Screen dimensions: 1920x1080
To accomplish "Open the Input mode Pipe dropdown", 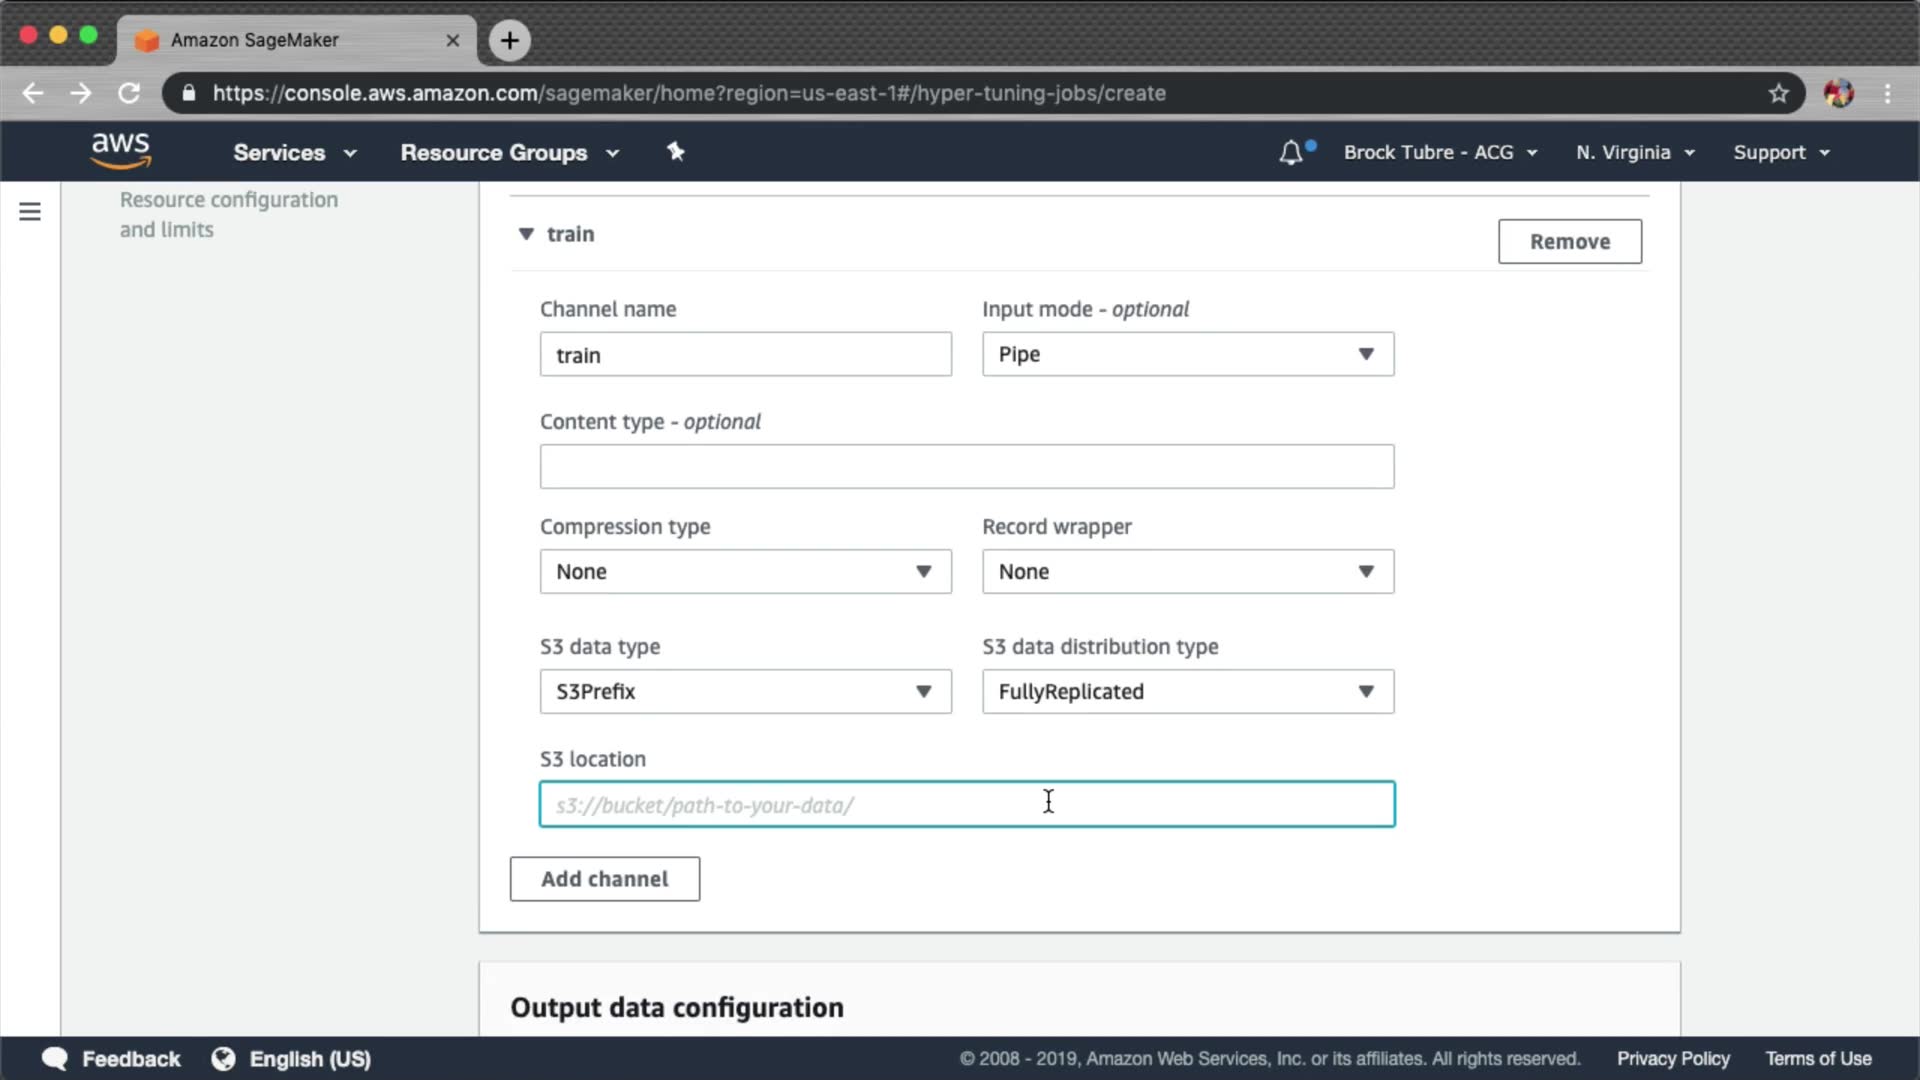I will (1187, 354).
